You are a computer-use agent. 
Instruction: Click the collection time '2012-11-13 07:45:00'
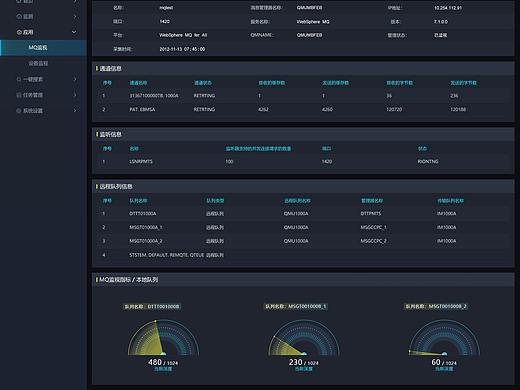[182, 49]
